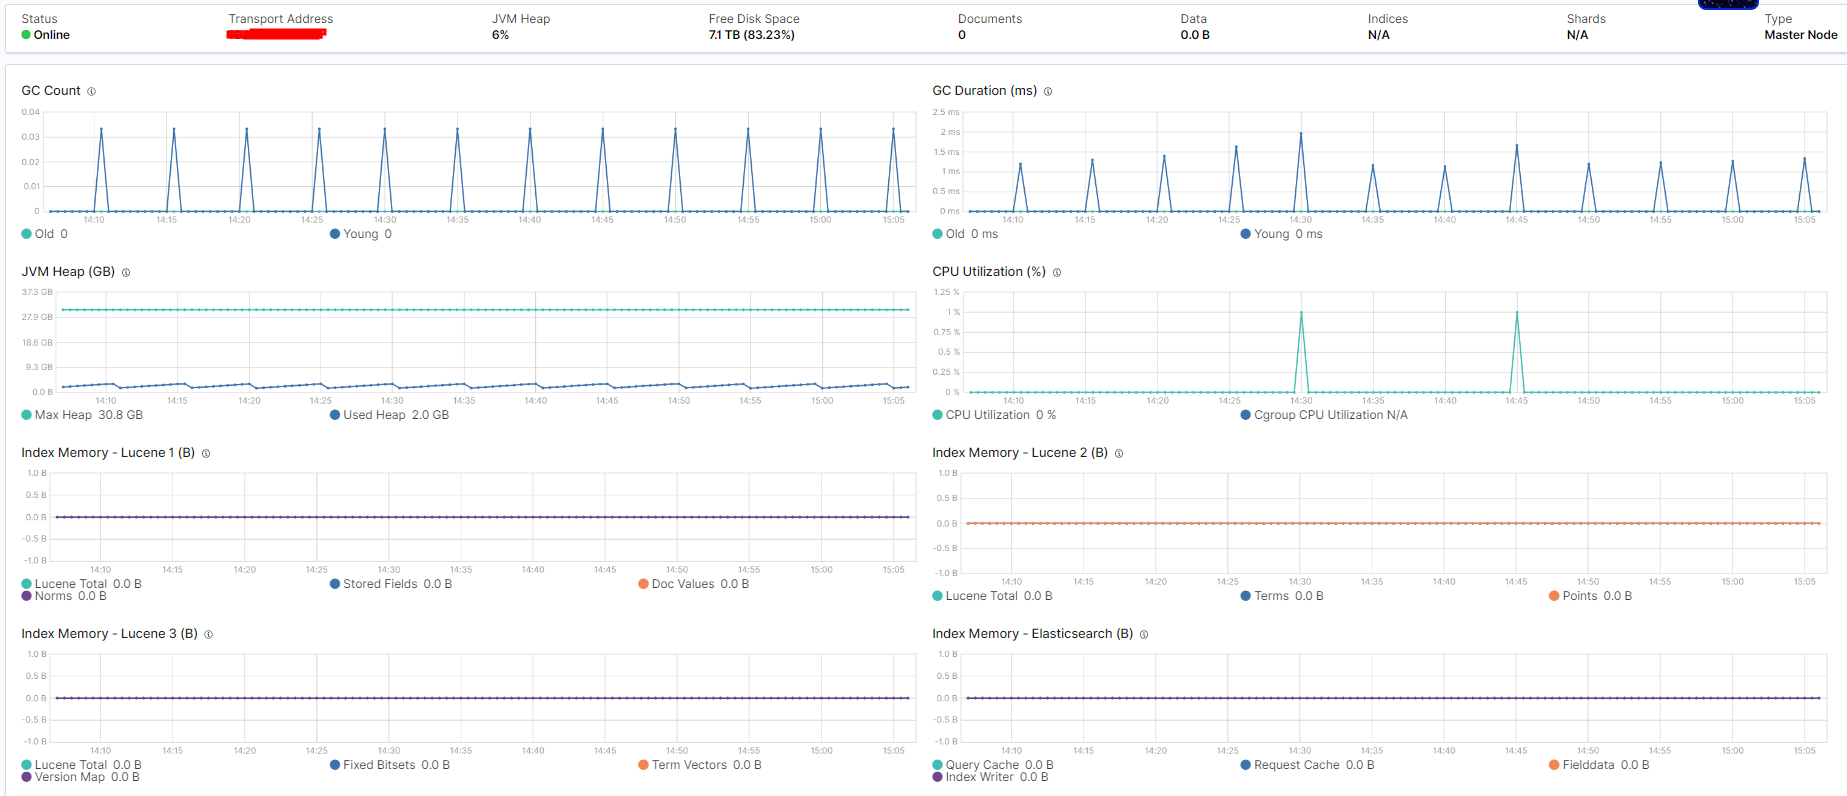Screen dimensions: 1847x796
Task: Click the JVM Heap 6% value
Action: click(x=500, y=35)
